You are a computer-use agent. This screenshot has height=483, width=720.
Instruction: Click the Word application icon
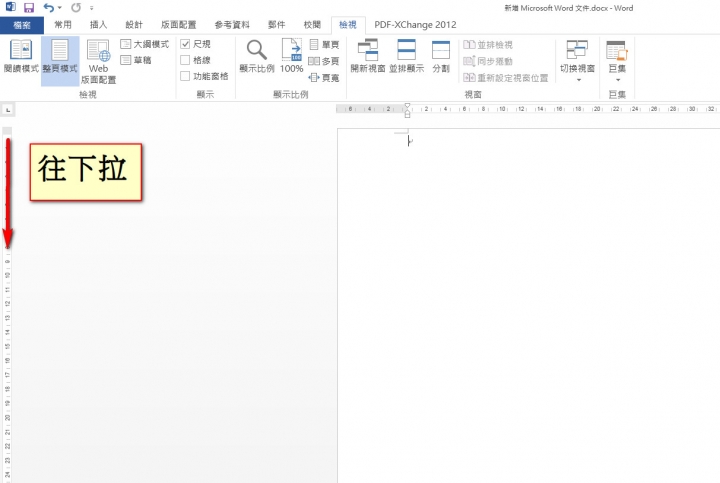click(10, 7)
